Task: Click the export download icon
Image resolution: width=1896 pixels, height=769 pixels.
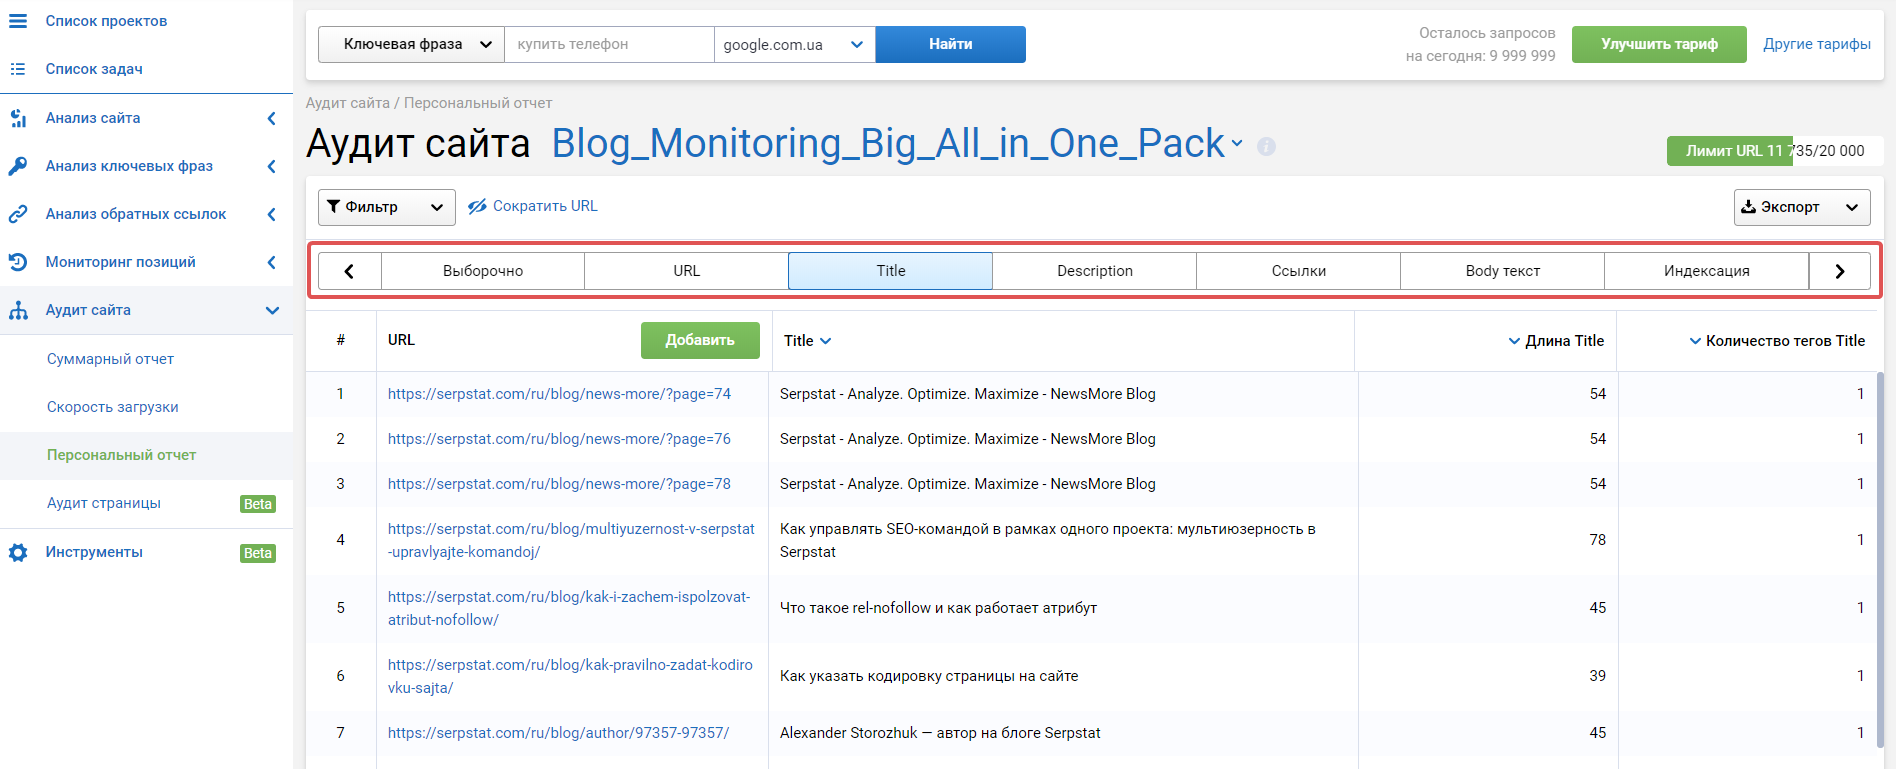Action: [1748, 206]
